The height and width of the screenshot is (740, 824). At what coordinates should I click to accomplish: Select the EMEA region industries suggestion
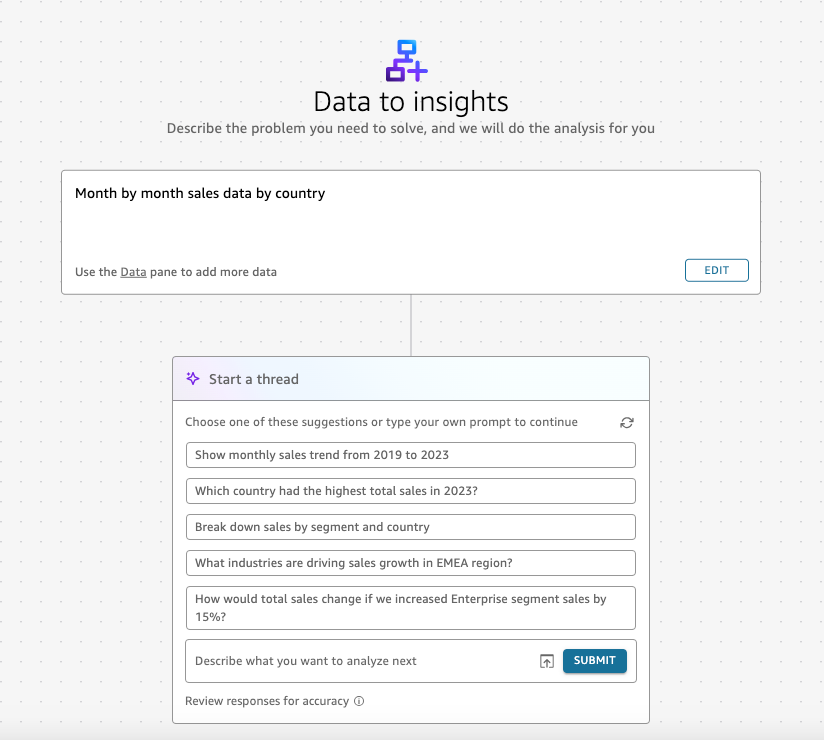[x=410, y=563]
